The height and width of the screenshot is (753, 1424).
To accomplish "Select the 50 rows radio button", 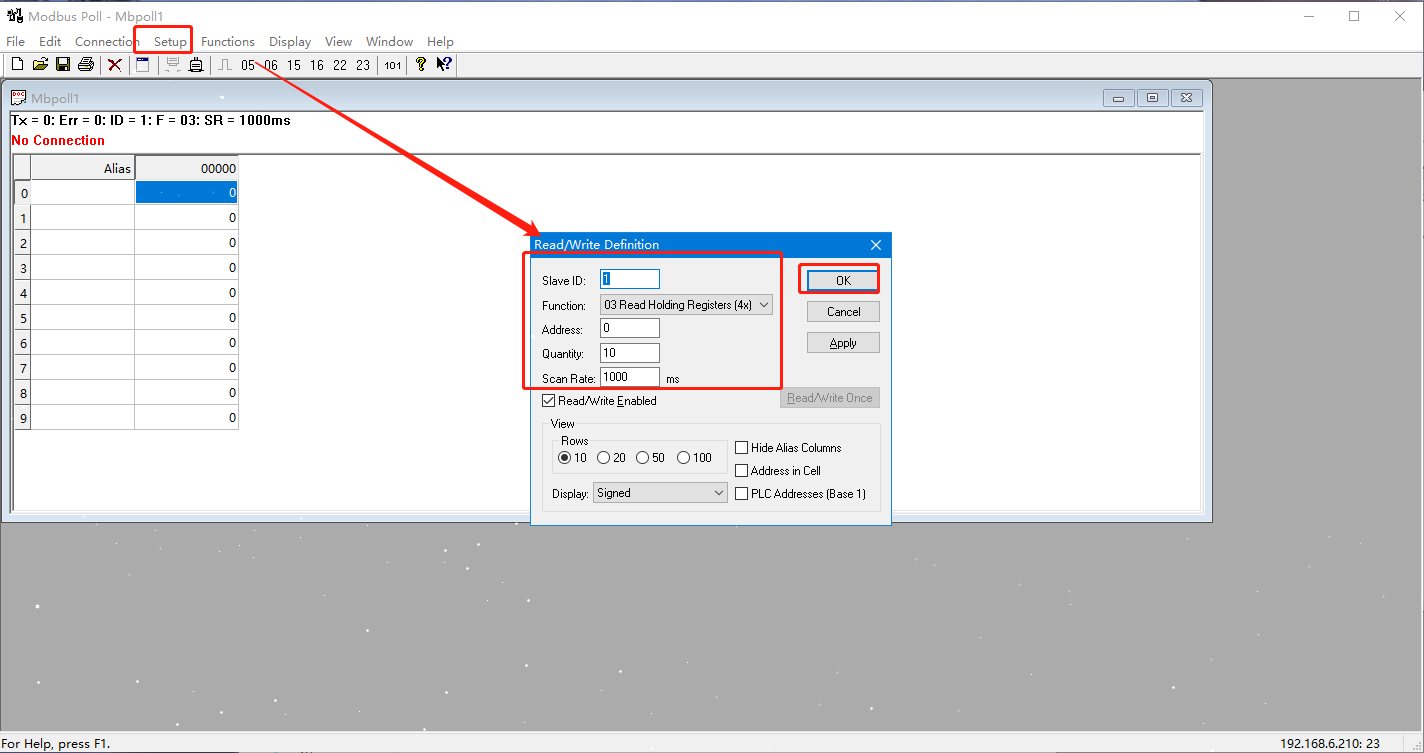I will [643, 458].
